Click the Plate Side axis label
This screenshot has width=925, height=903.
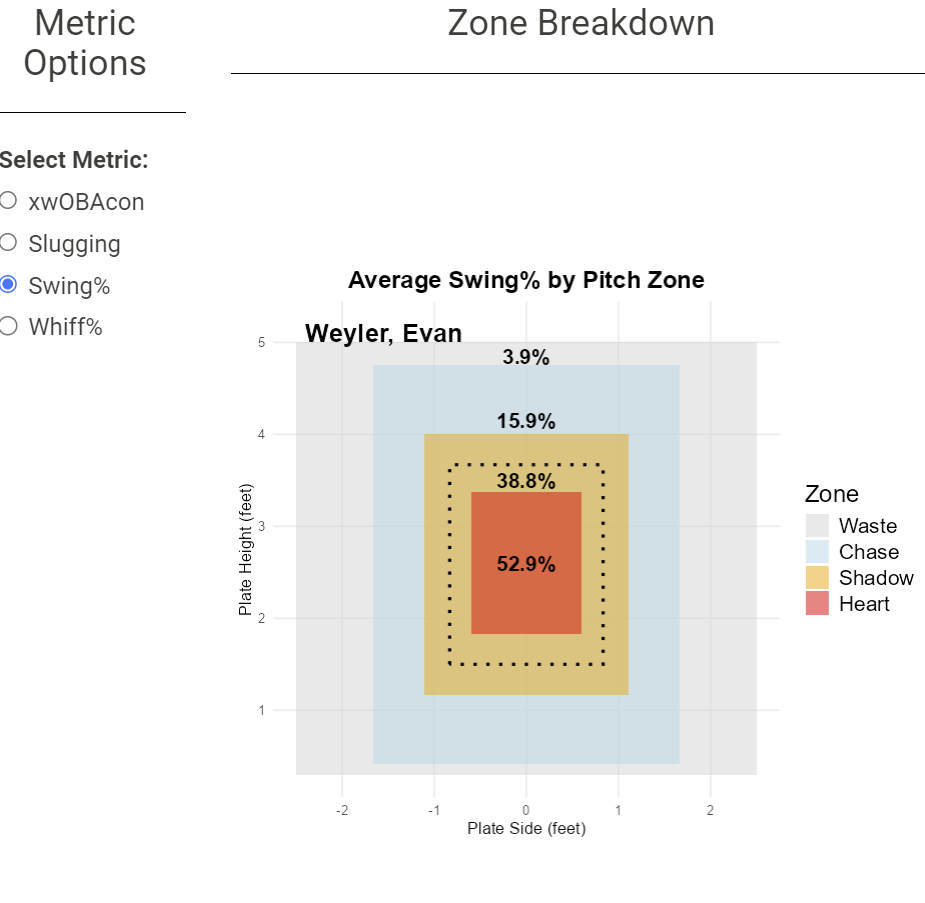click(526, 828)
